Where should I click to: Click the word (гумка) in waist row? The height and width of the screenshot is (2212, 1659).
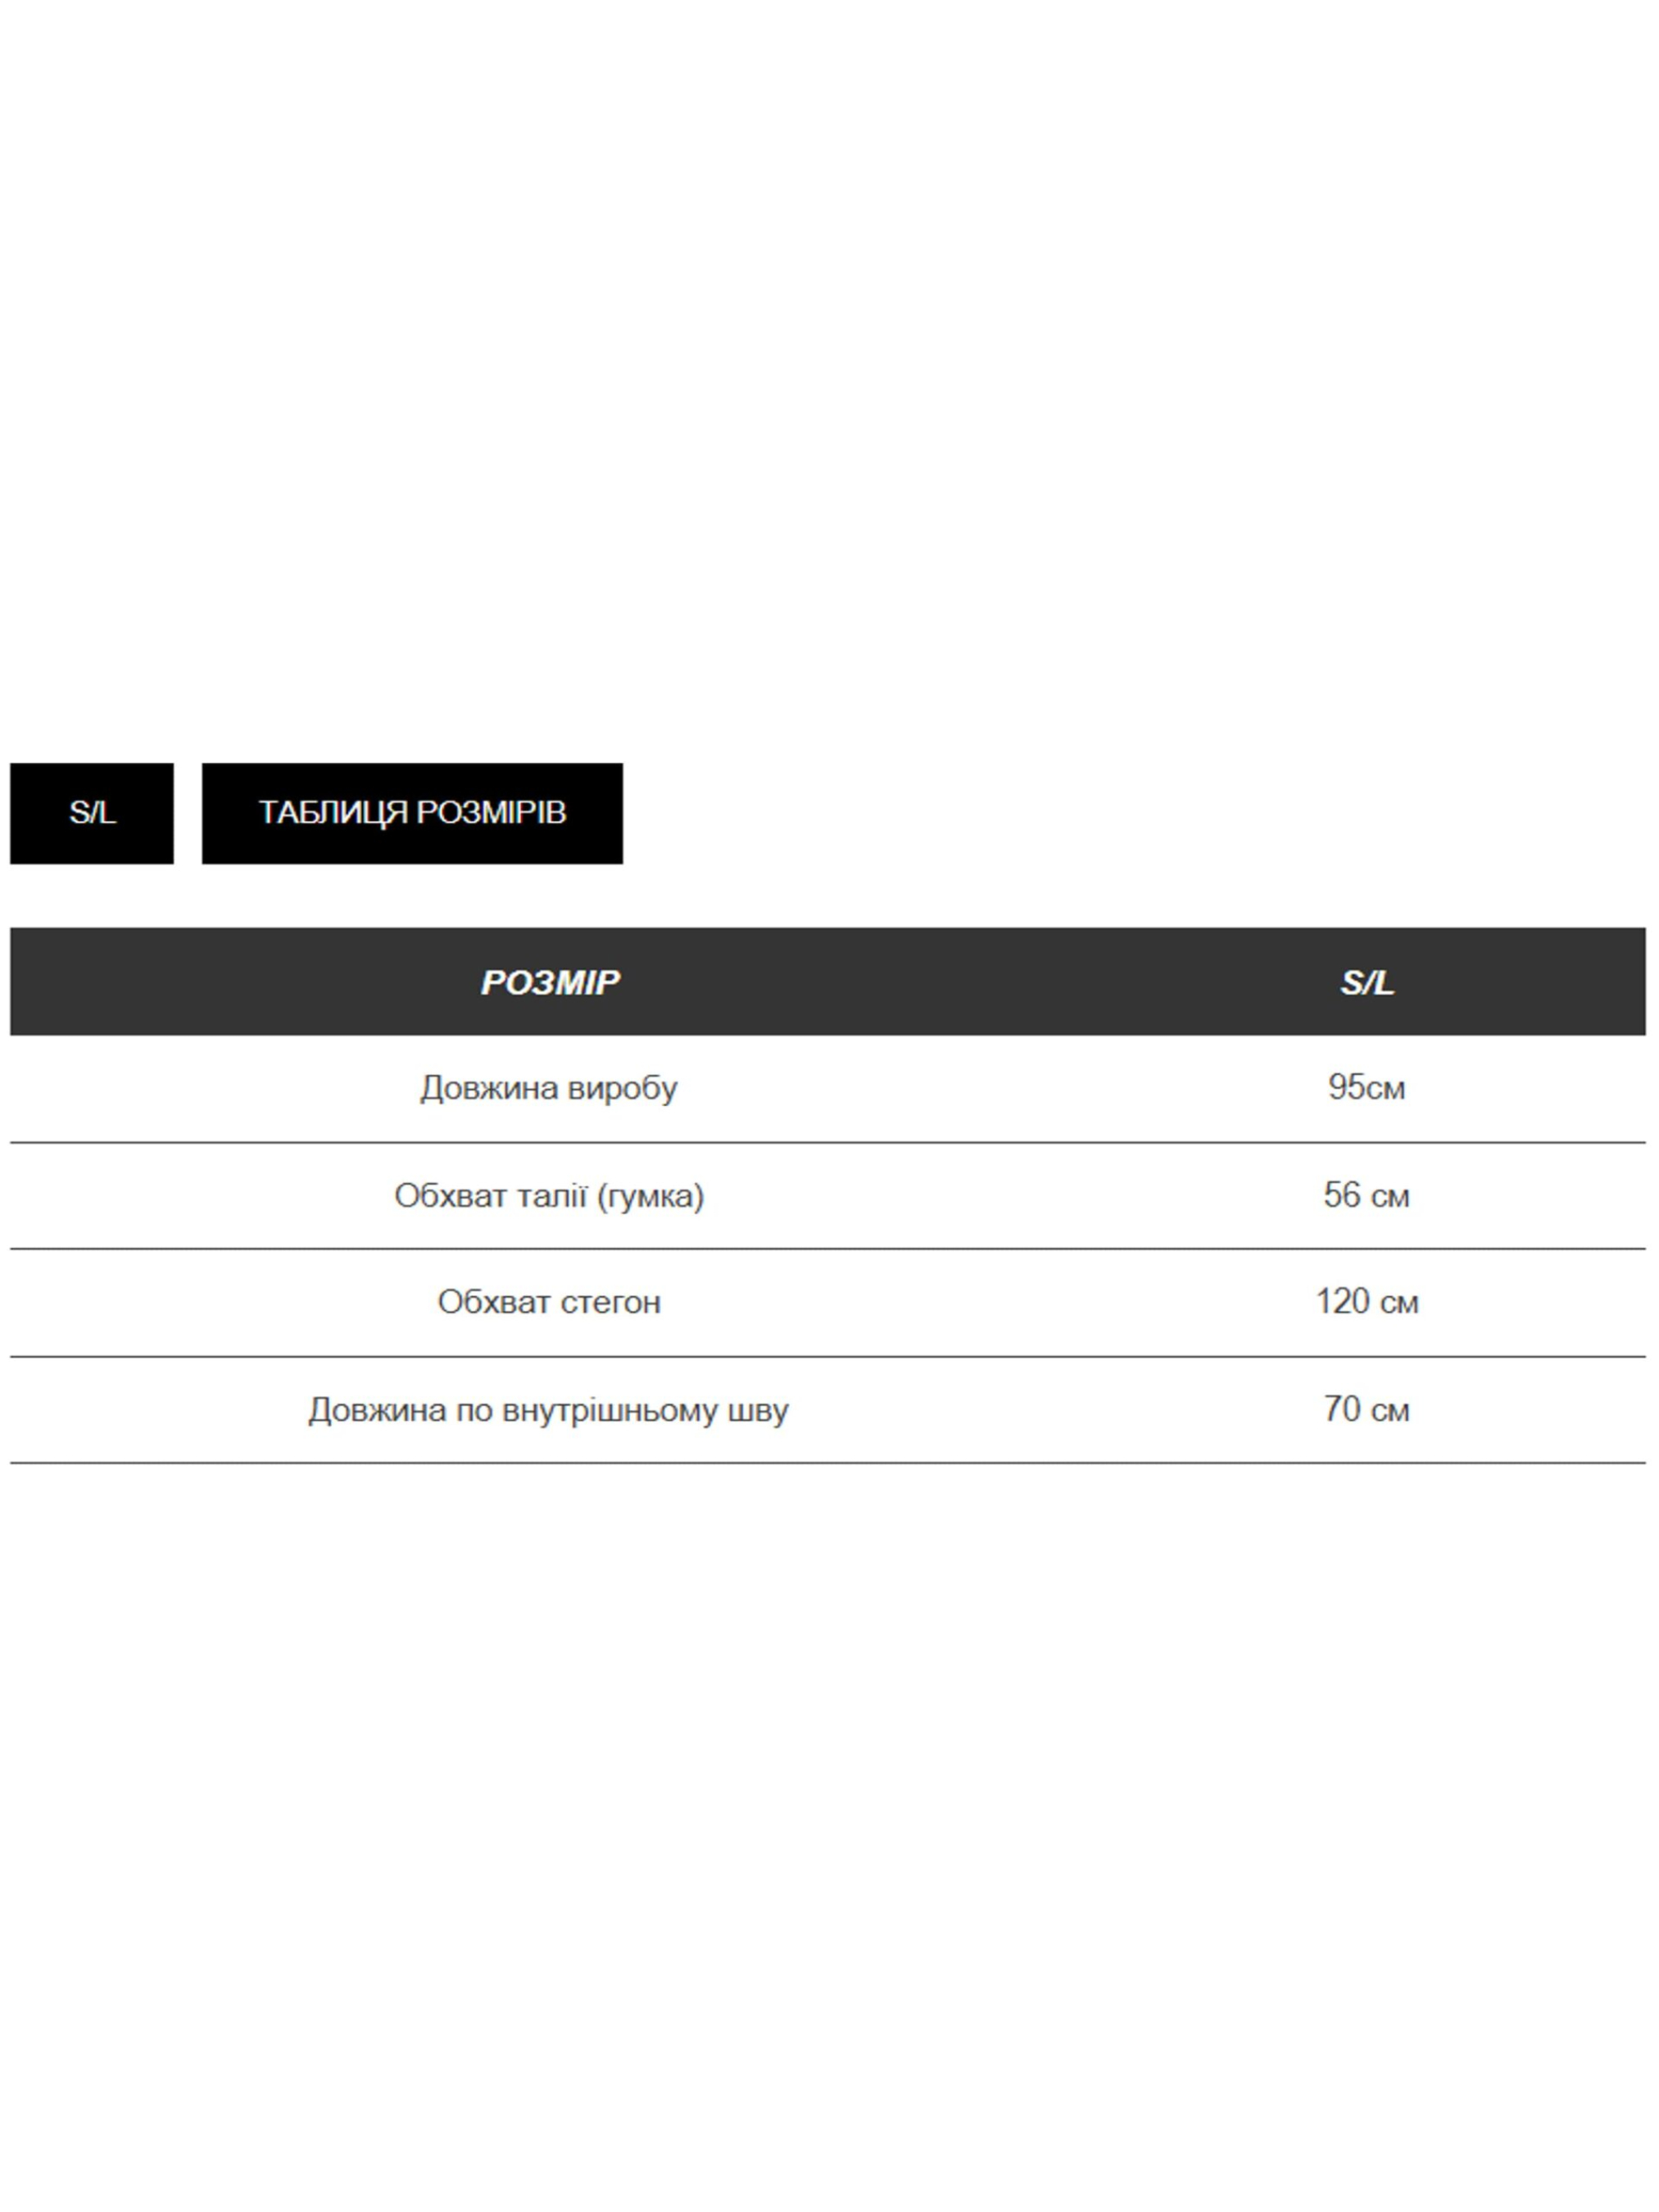650,1196
